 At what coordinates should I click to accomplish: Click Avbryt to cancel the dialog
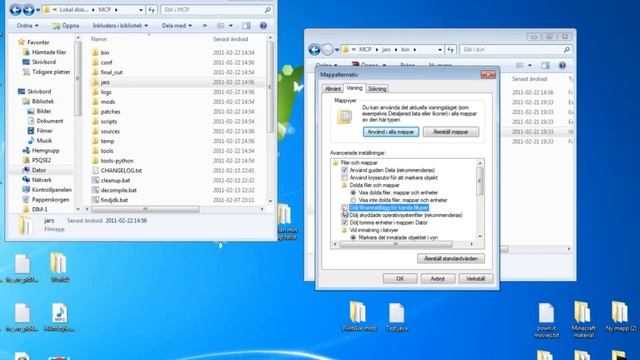tap(438, 278)
